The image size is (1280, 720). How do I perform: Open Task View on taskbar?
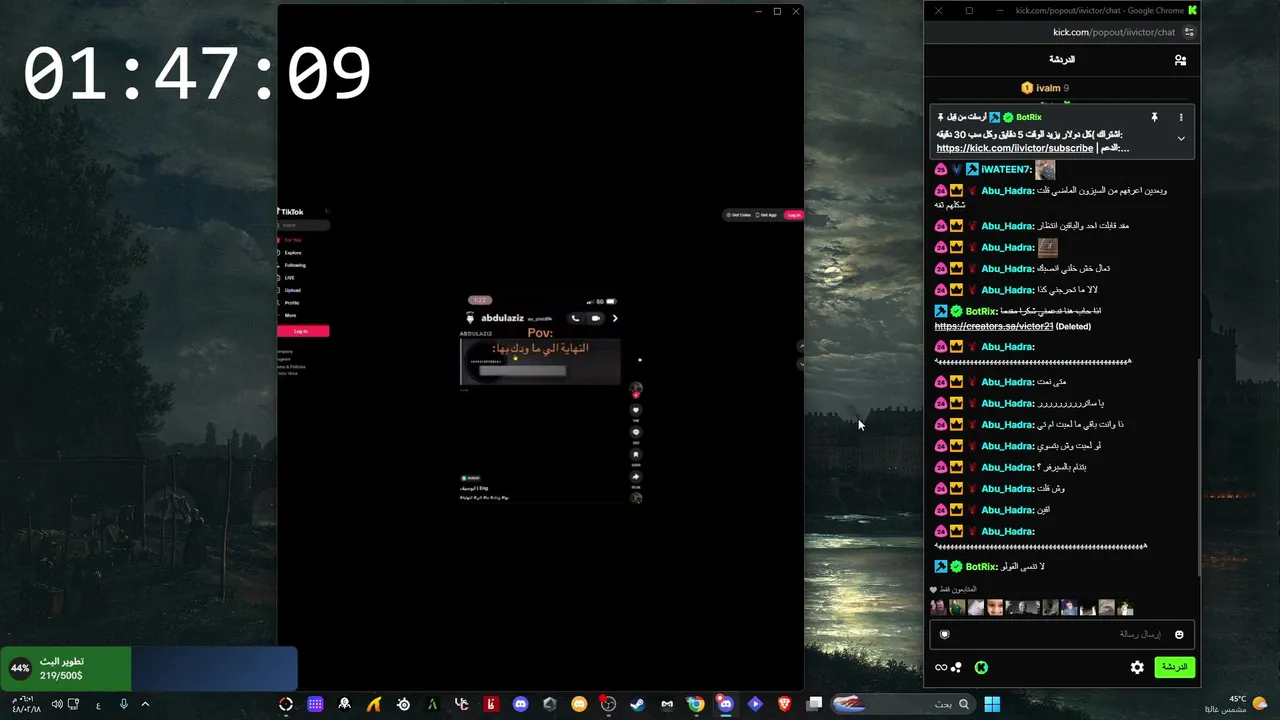[815, 704]
